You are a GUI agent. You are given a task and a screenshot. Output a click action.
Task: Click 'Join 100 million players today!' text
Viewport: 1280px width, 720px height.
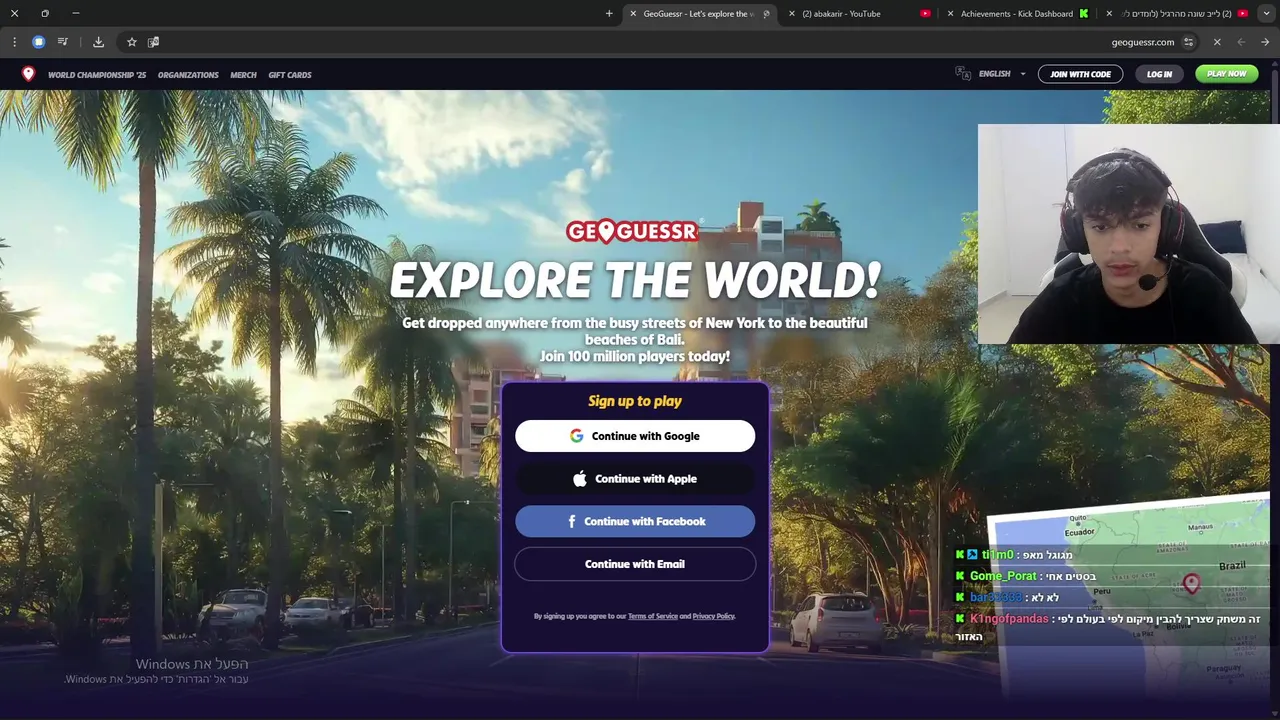click(635, 357)
